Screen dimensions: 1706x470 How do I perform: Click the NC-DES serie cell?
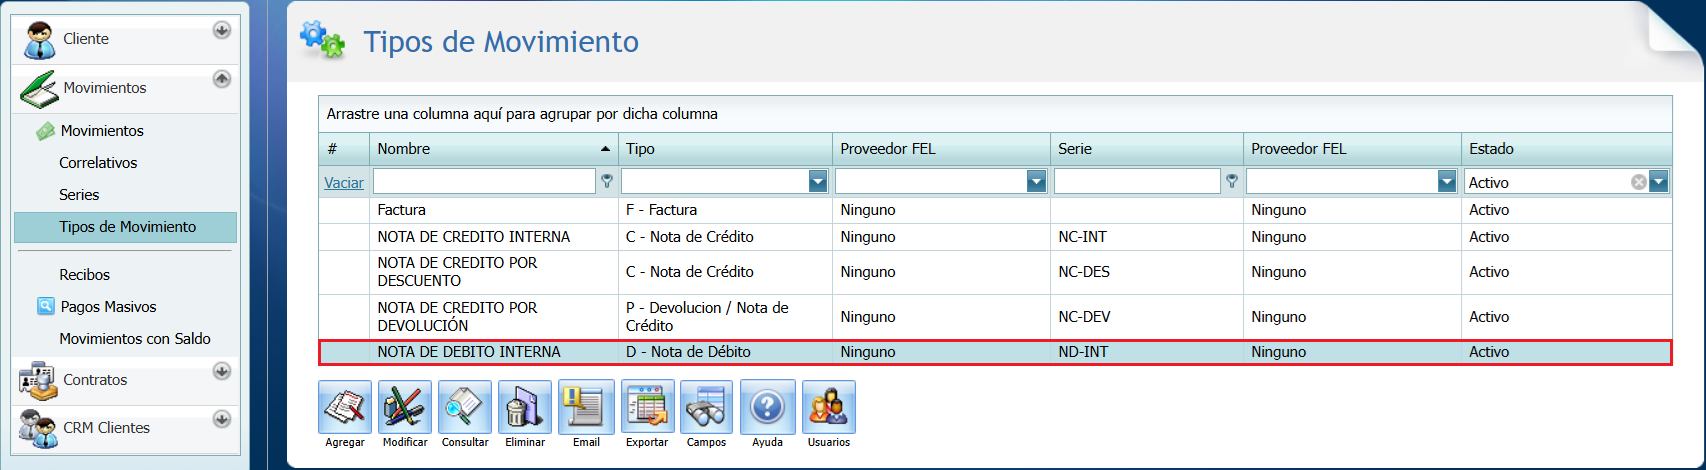tap(1147, 272)
